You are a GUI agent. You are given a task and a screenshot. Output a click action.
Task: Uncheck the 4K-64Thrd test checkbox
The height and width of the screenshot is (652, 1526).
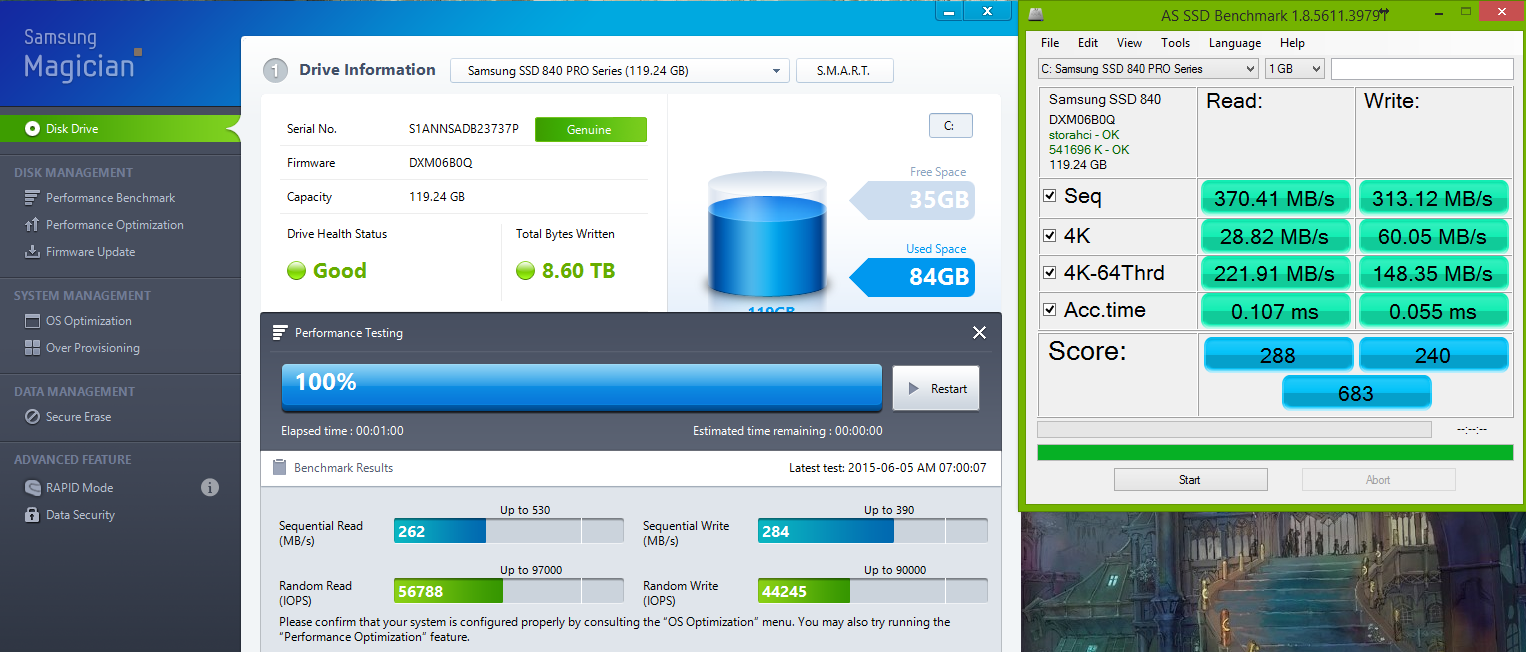click(x=1050, y=272)
